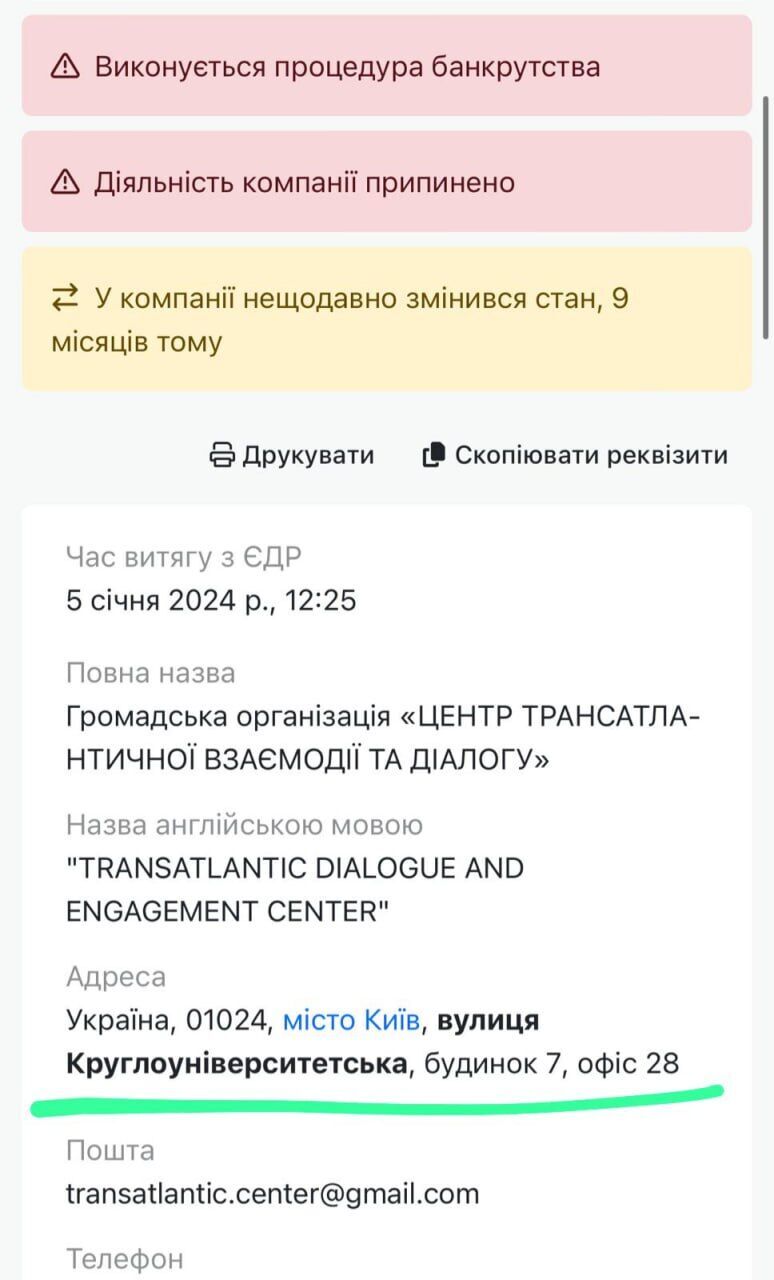Click warning triangle icon in bankruptcy alert
774x1280 pixels.
pos(65,67)
